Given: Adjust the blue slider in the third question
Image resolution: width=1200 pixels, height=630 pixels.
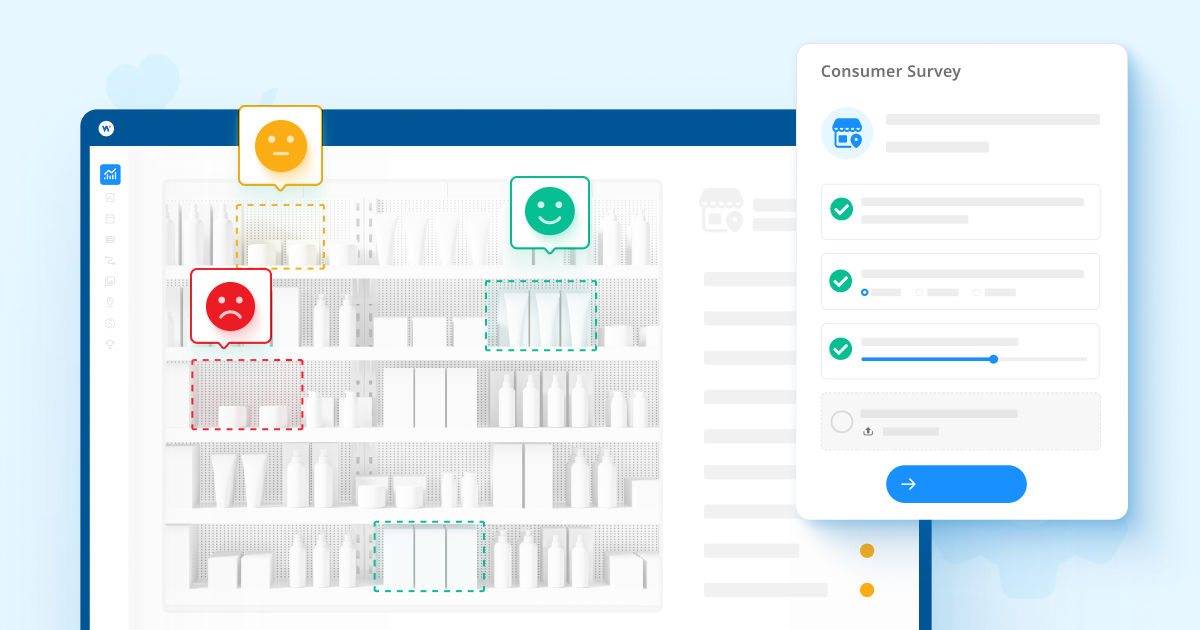Looking at the screenshot, I should [994, 358].
